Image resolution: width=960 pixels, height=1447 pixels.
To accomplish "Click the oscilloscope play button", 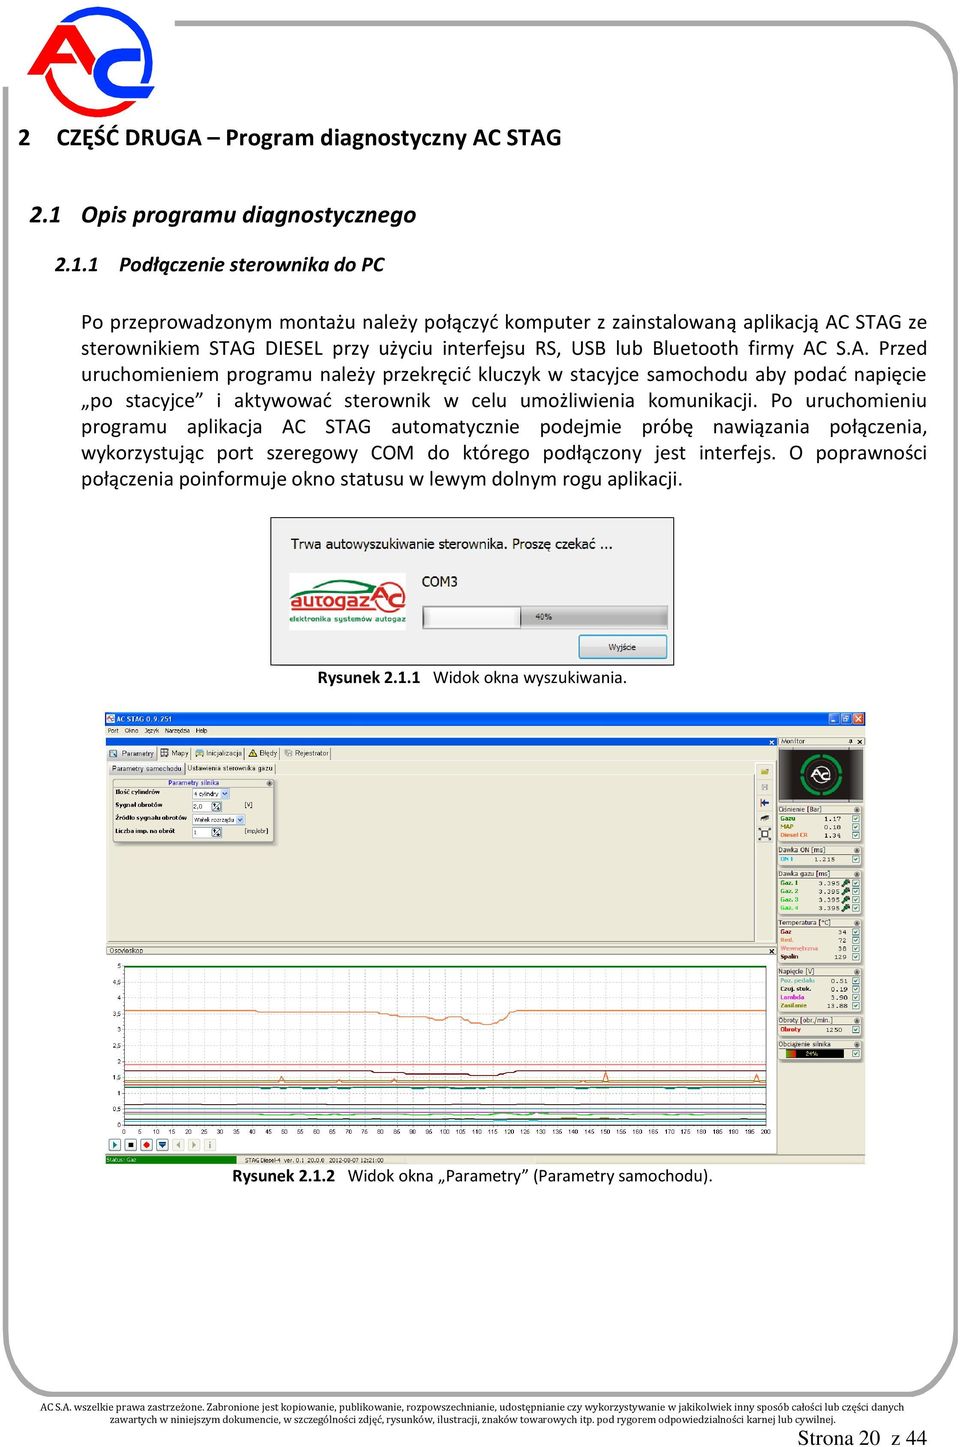I will coord(115,1145).
